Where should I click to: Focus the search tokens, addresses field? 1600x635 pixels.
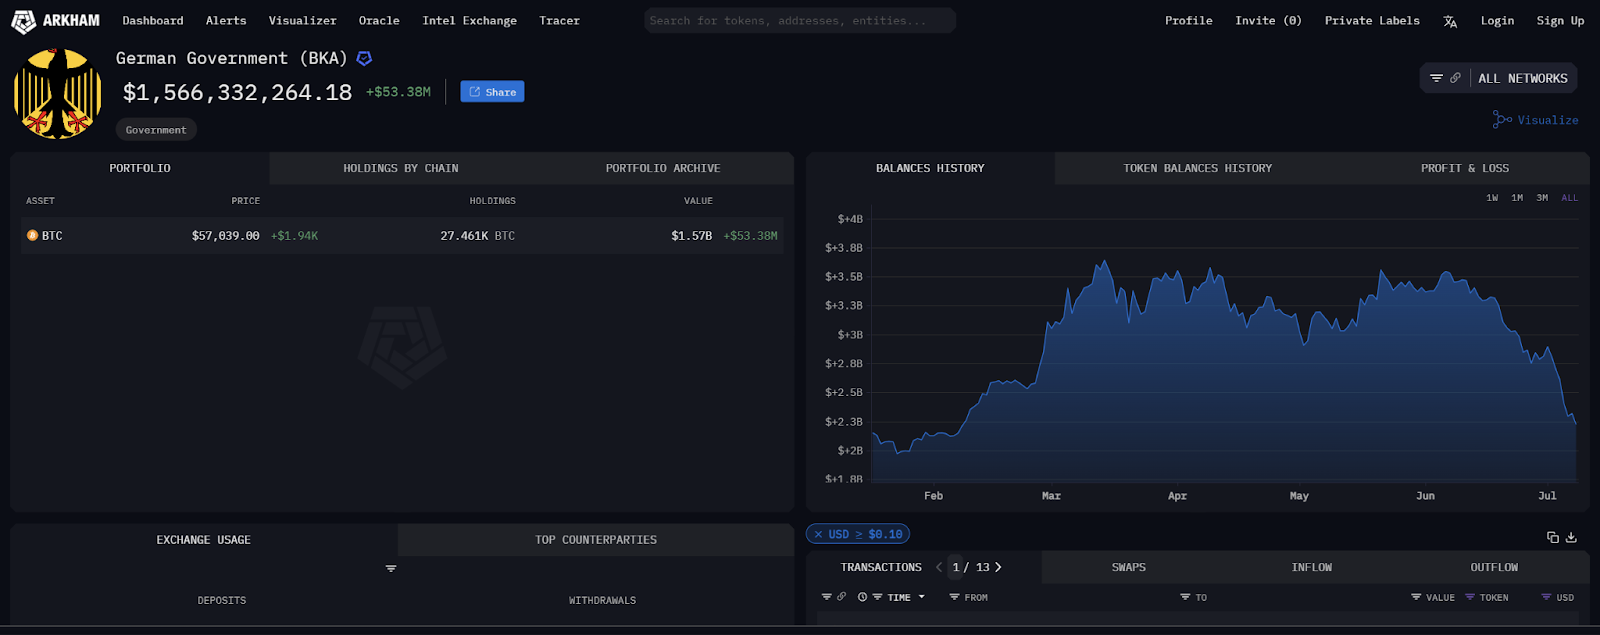click(x=800, y=21)
